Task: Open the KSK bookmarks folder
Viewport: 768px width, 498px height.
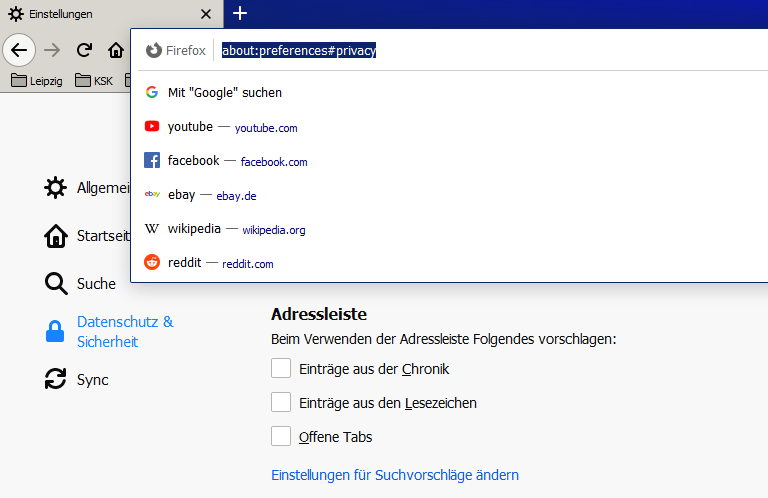Action: tap(94, 80)
